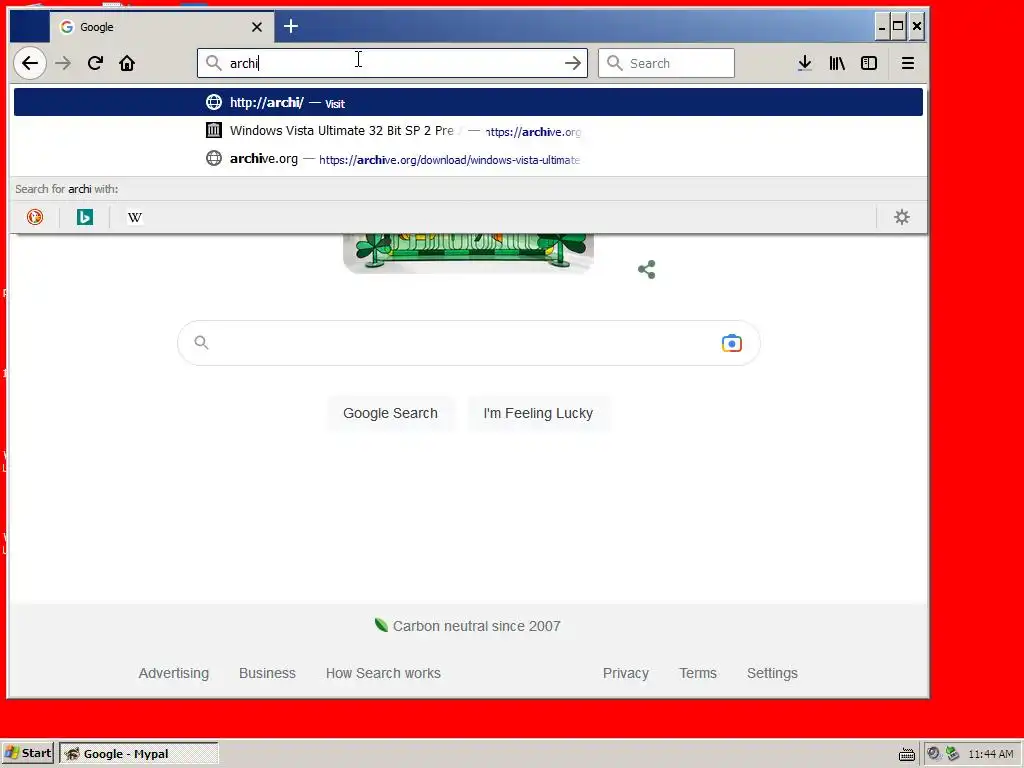Open search settings gear icon

[902, 217]
